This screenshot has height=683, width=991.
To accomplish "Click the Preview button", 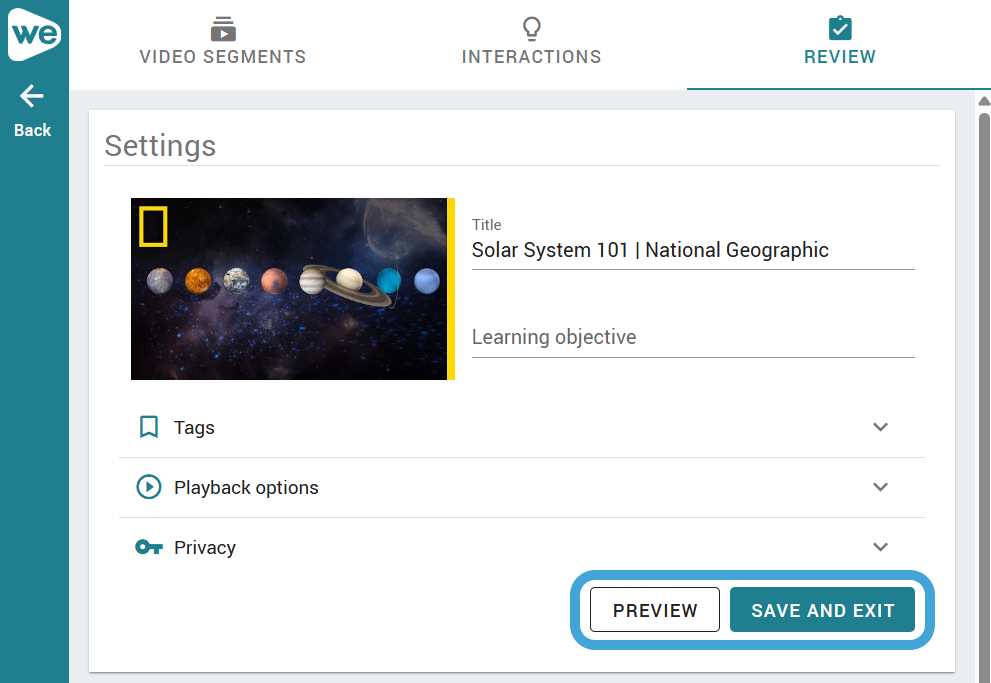I will [655, 610].
